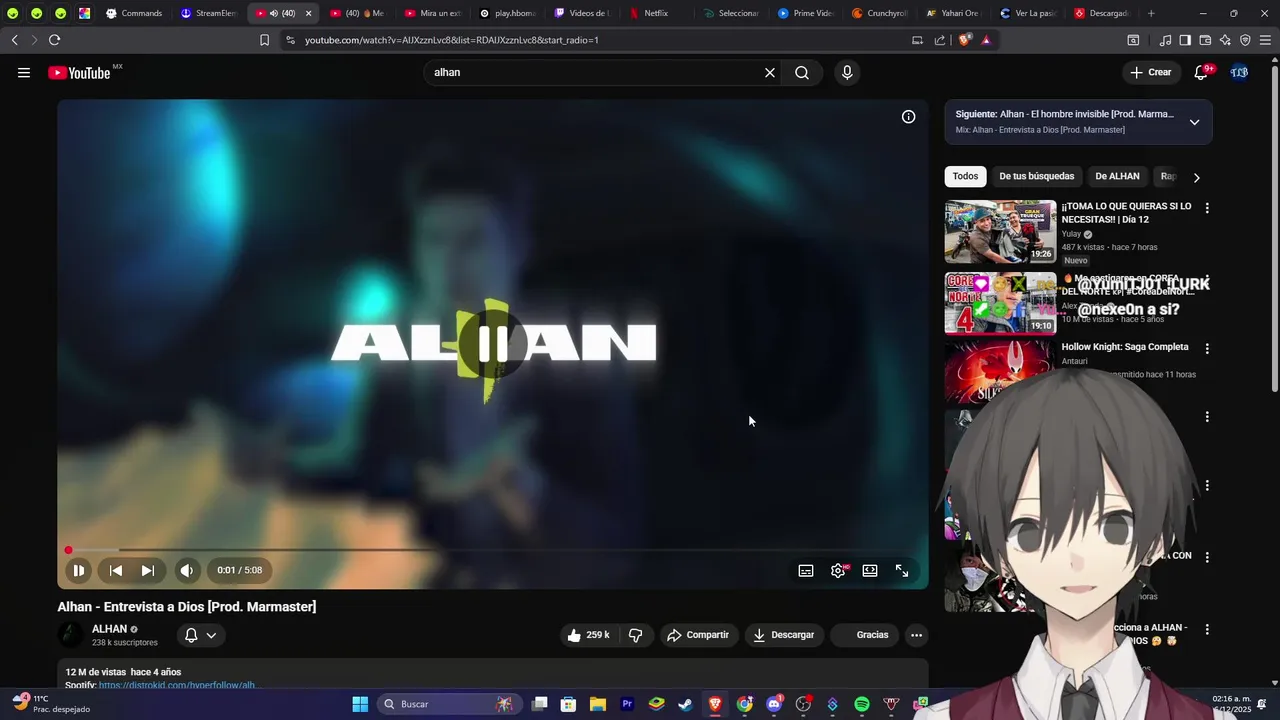The image size is (1280, 720).
Task: Switch to the Commands tab
Action: 134,13
